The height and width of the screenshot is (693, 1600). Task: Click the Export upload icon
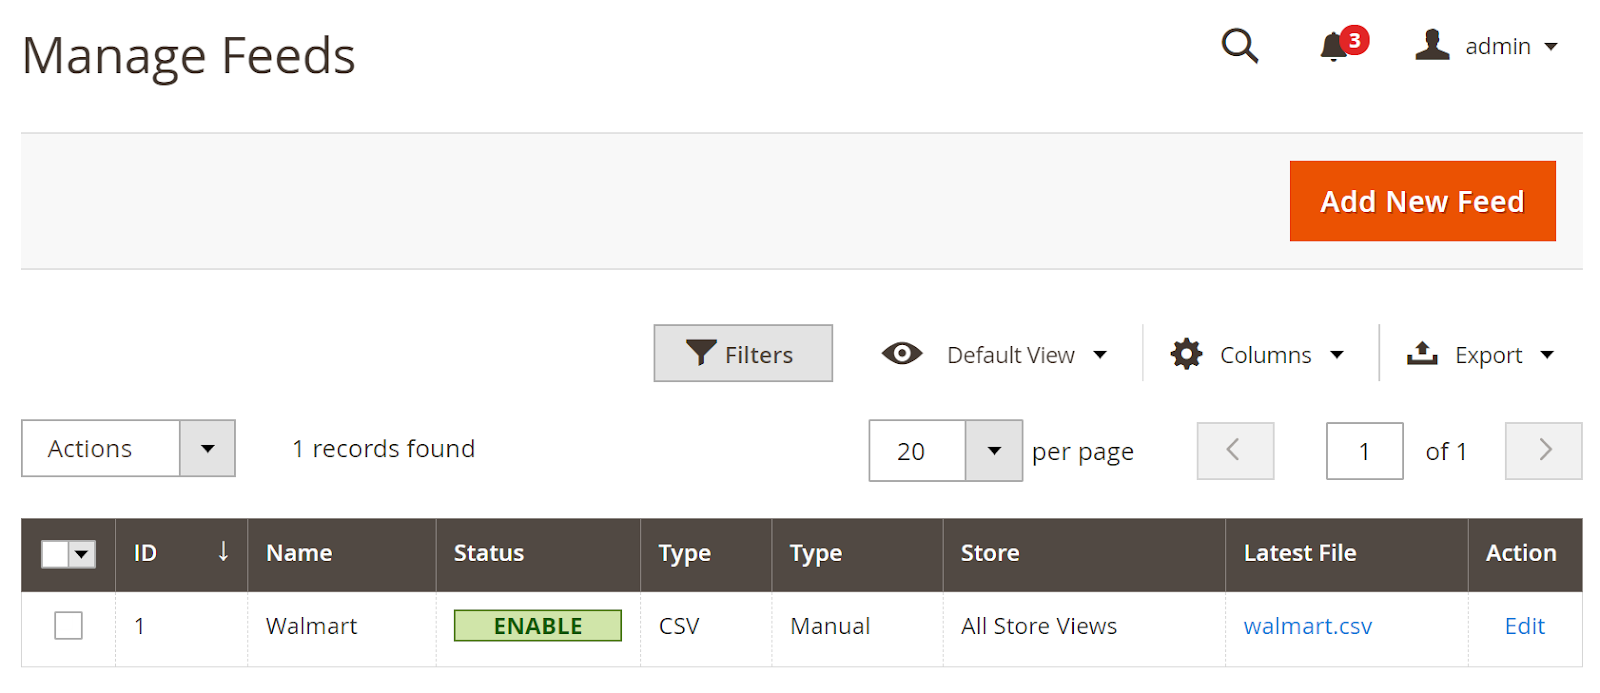[x=1422, y=353]
